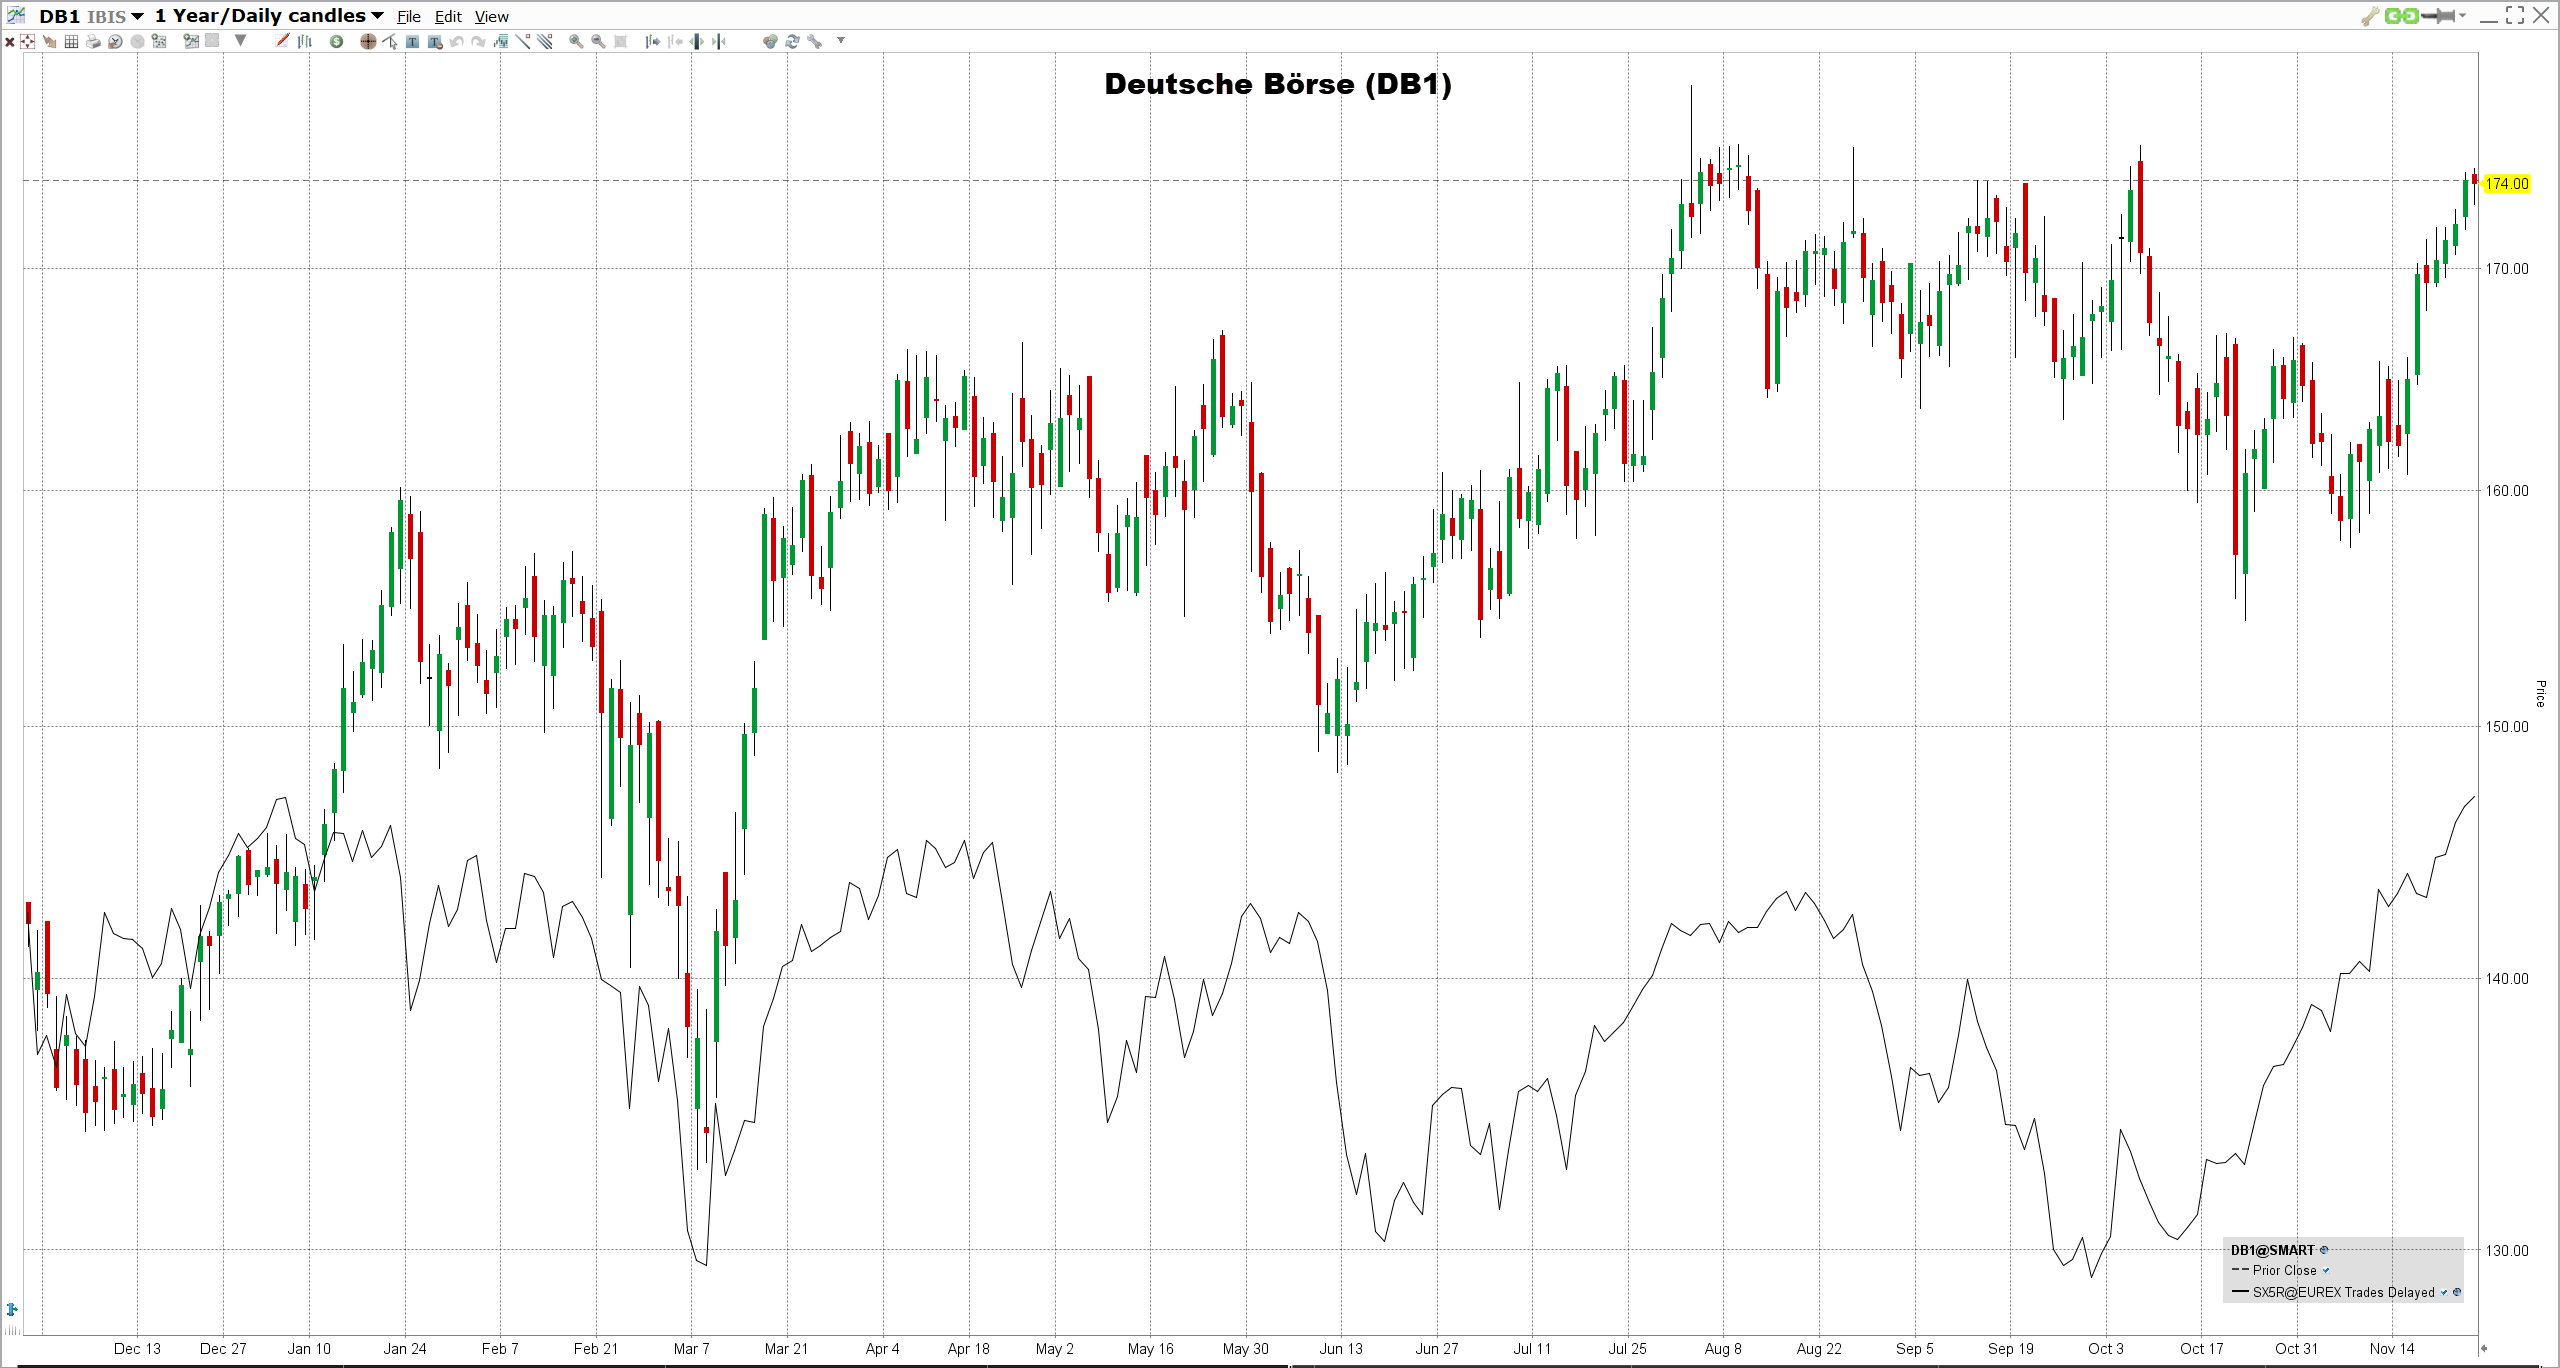Viewport: 2560px width, 1368px height.
Task: Click the red pencil edit icon
Action: click(282, 40)
